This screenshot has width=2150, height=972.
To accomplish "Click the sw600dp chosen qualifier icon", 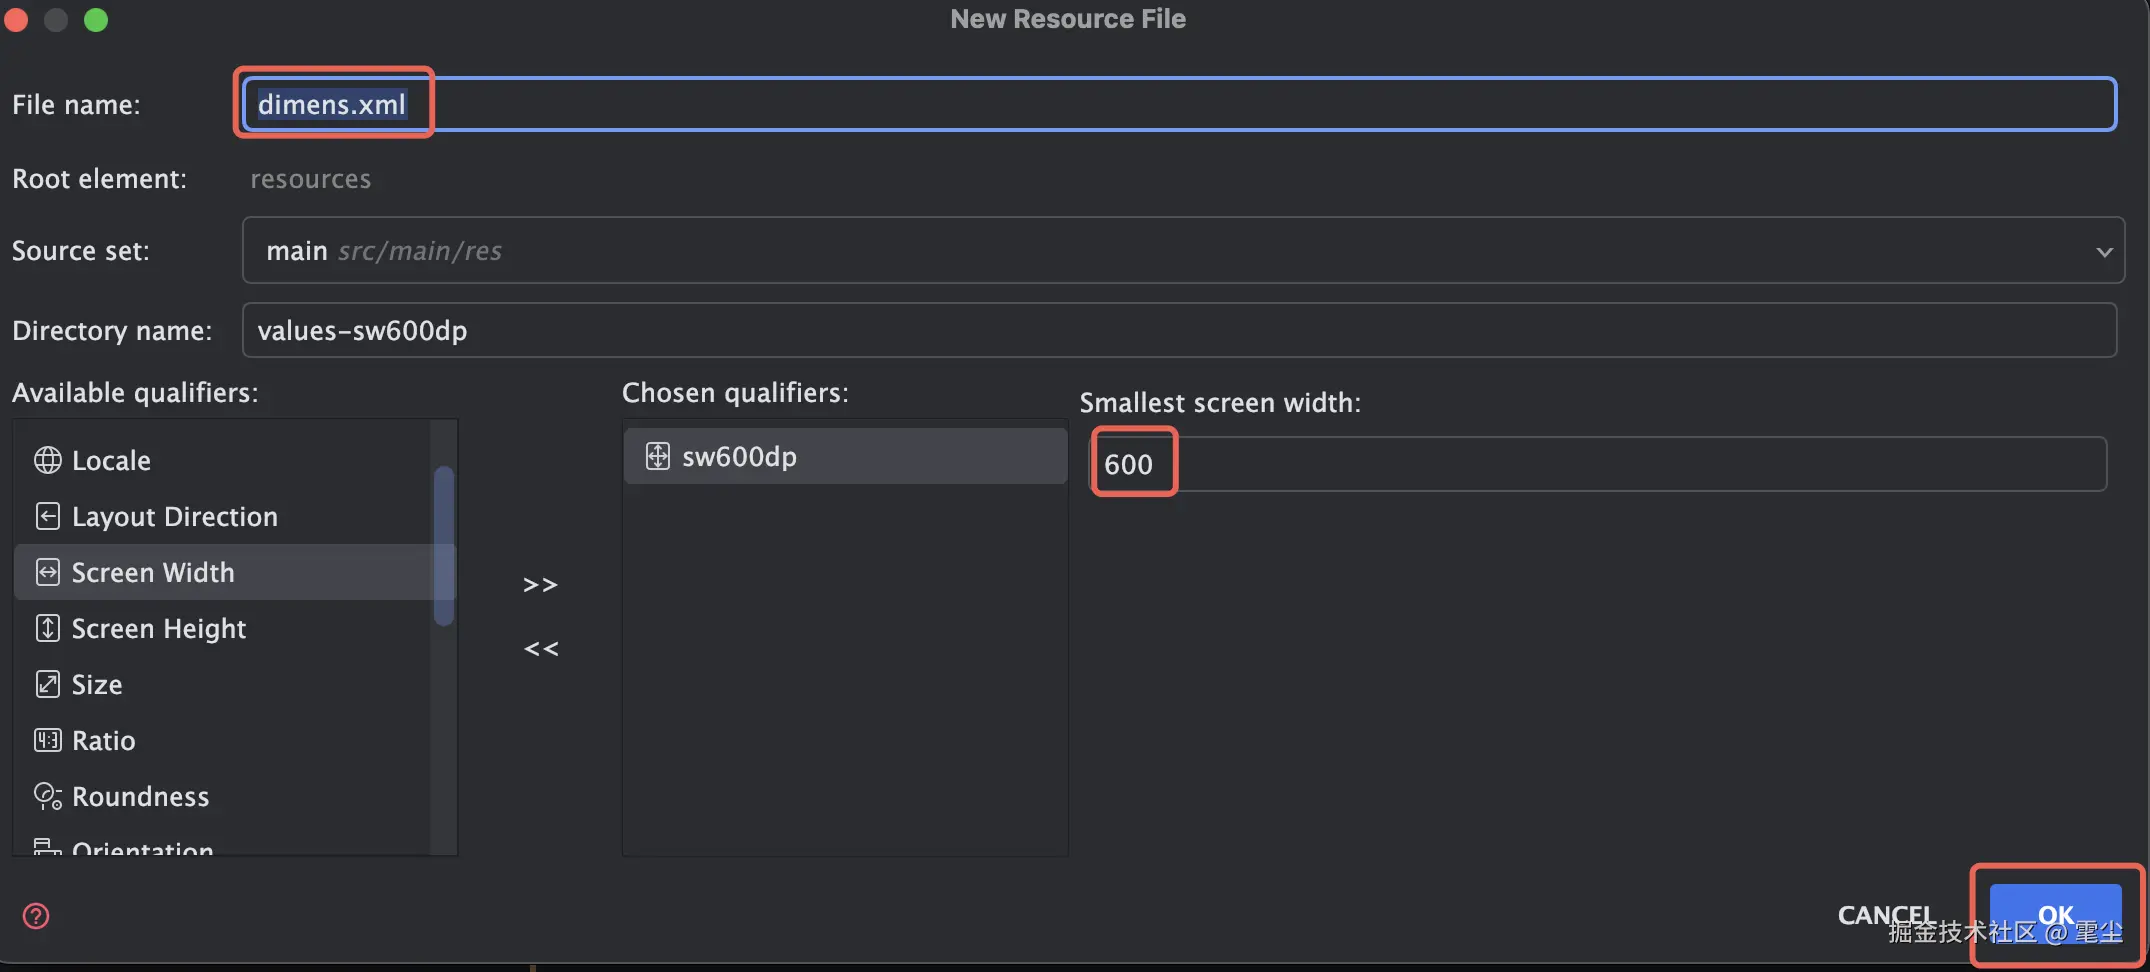I will tap(657, 456).
